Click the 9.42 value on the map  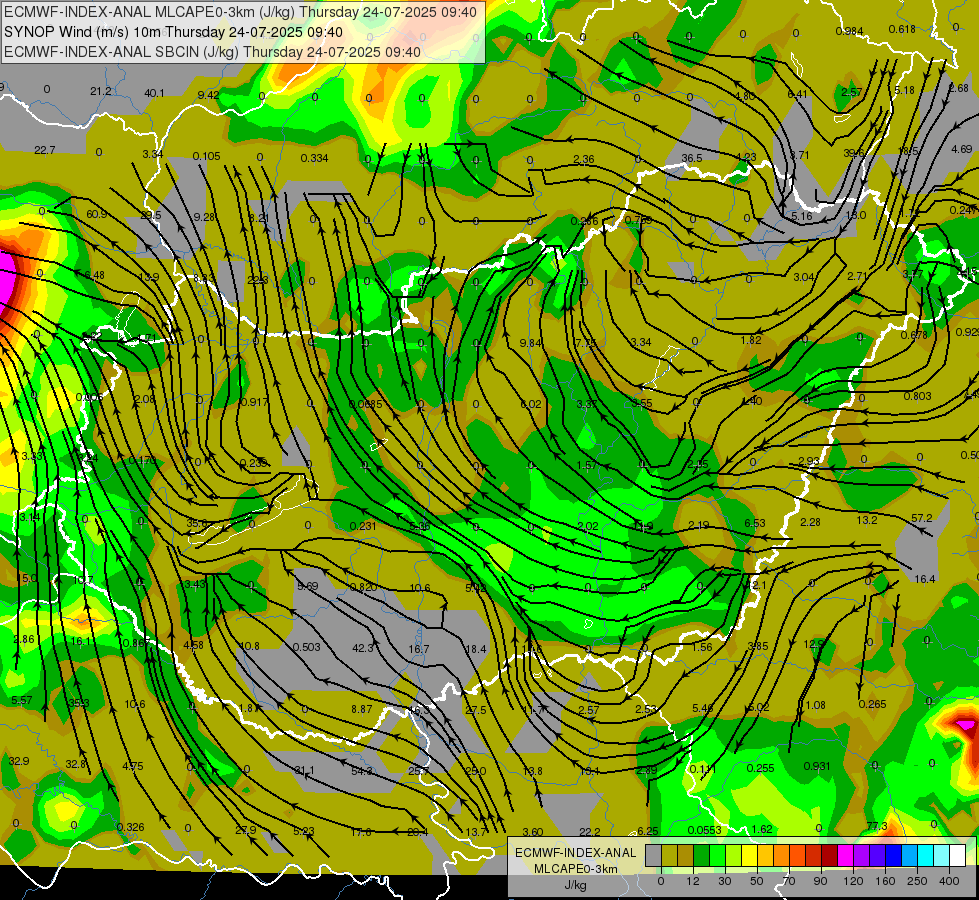[x=208, y=95]
